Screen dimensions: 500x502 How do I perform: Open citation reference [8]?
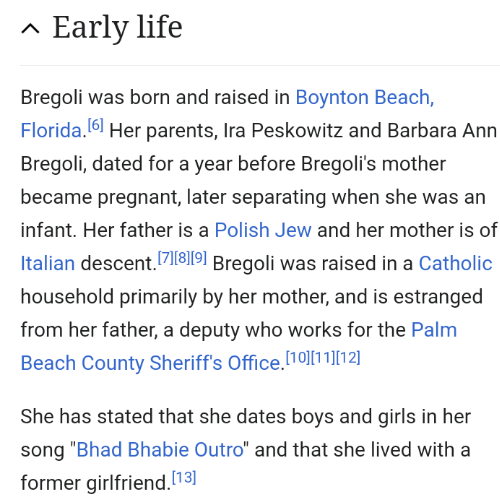pyautogui.click(x=182, y=258)
